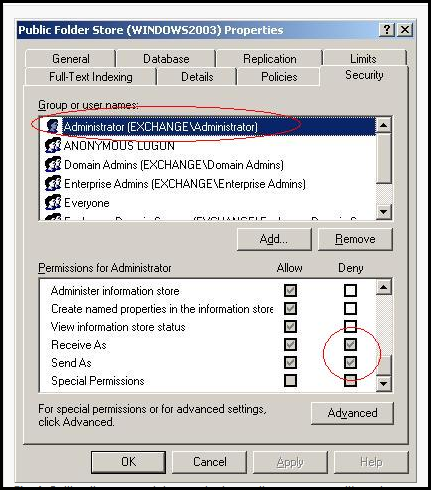Image resolution: width=431 pixels, height=490 pixels.
Task: Open the Limits tab
Action: [x=363, y=59]
